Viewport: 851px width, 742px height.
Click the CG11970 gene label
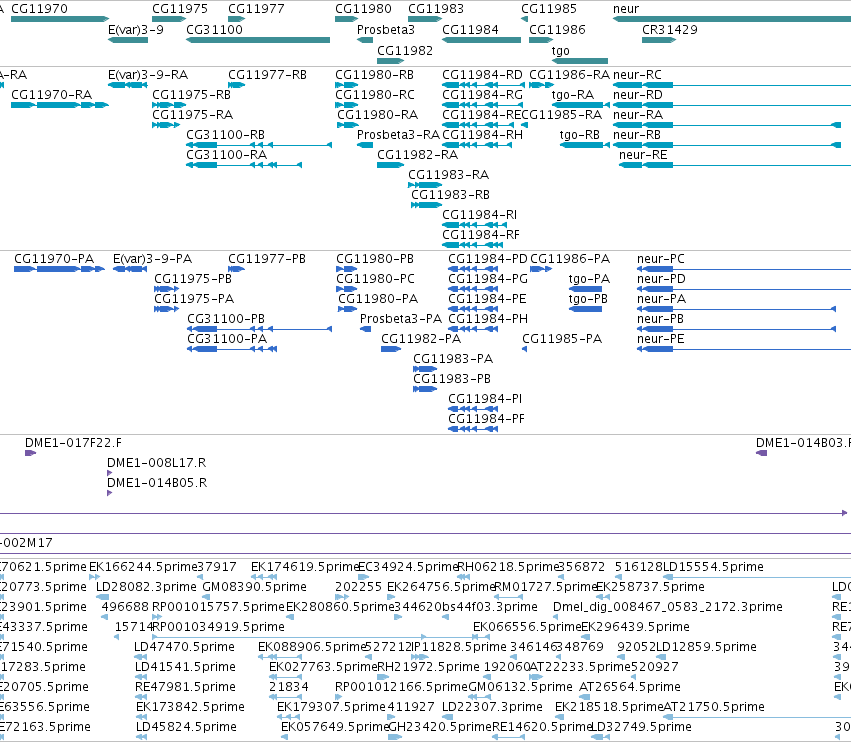39,9
